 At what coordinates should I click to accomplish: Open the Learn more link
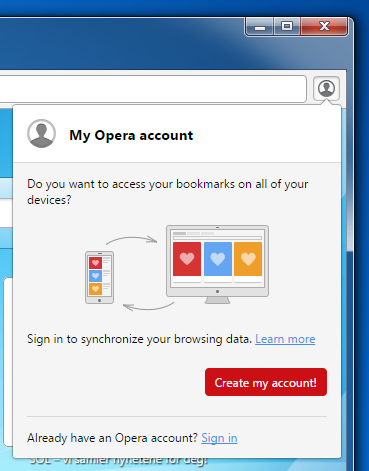(285, 339)
